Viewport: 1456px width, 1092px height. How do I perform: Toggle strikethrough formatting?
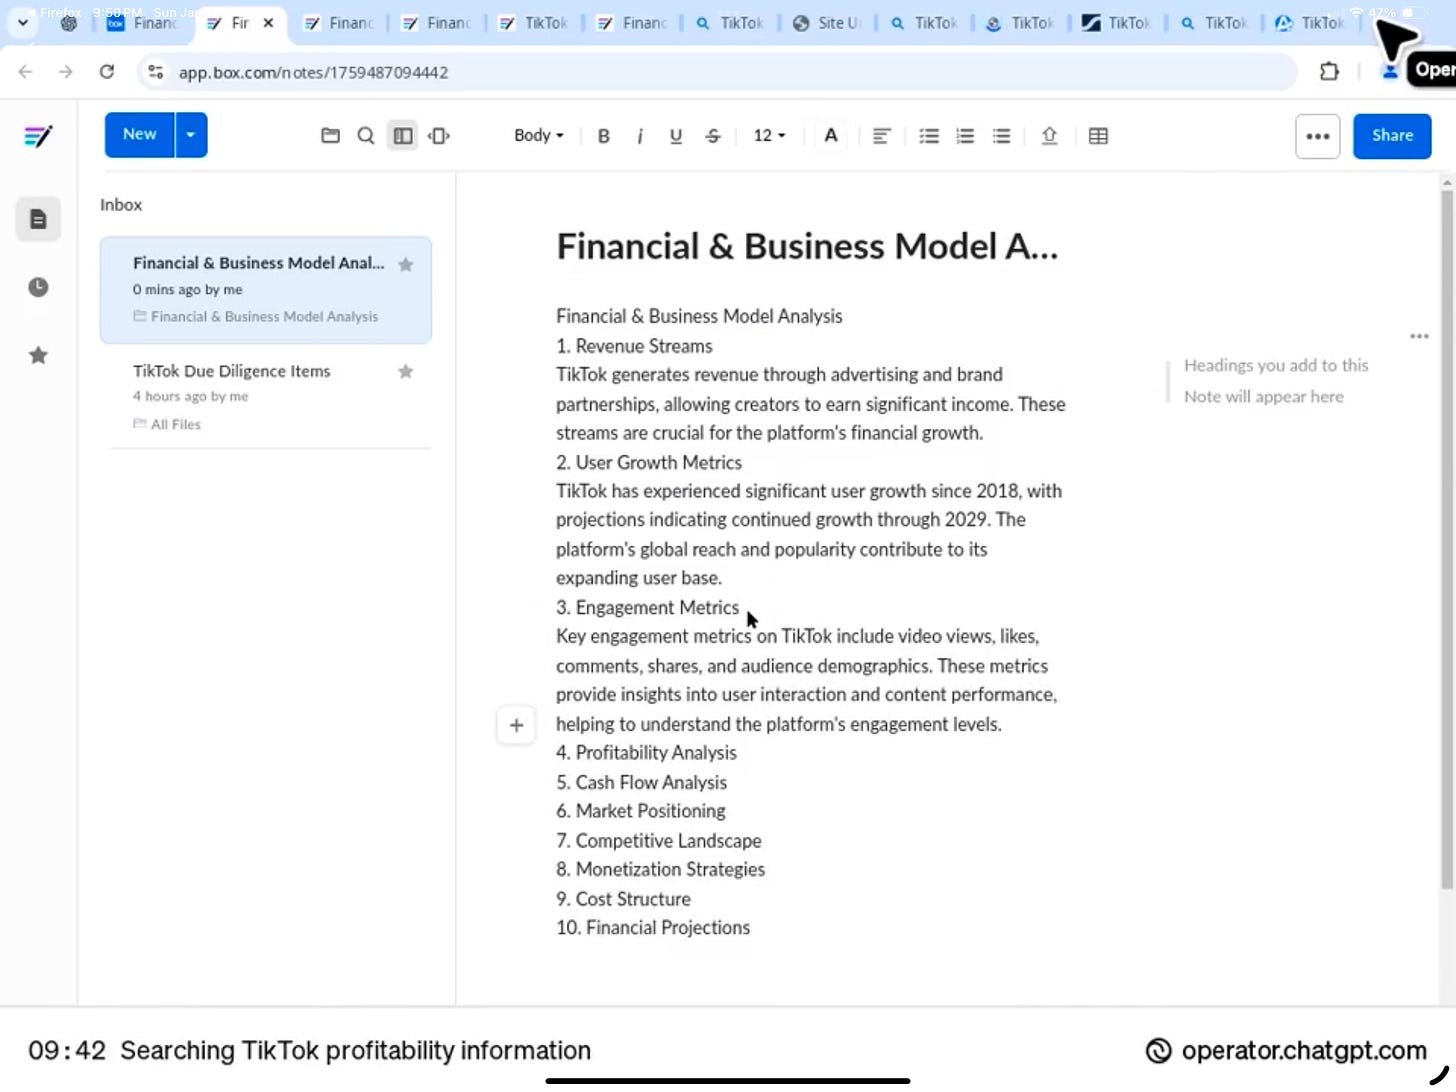point(713,136)
